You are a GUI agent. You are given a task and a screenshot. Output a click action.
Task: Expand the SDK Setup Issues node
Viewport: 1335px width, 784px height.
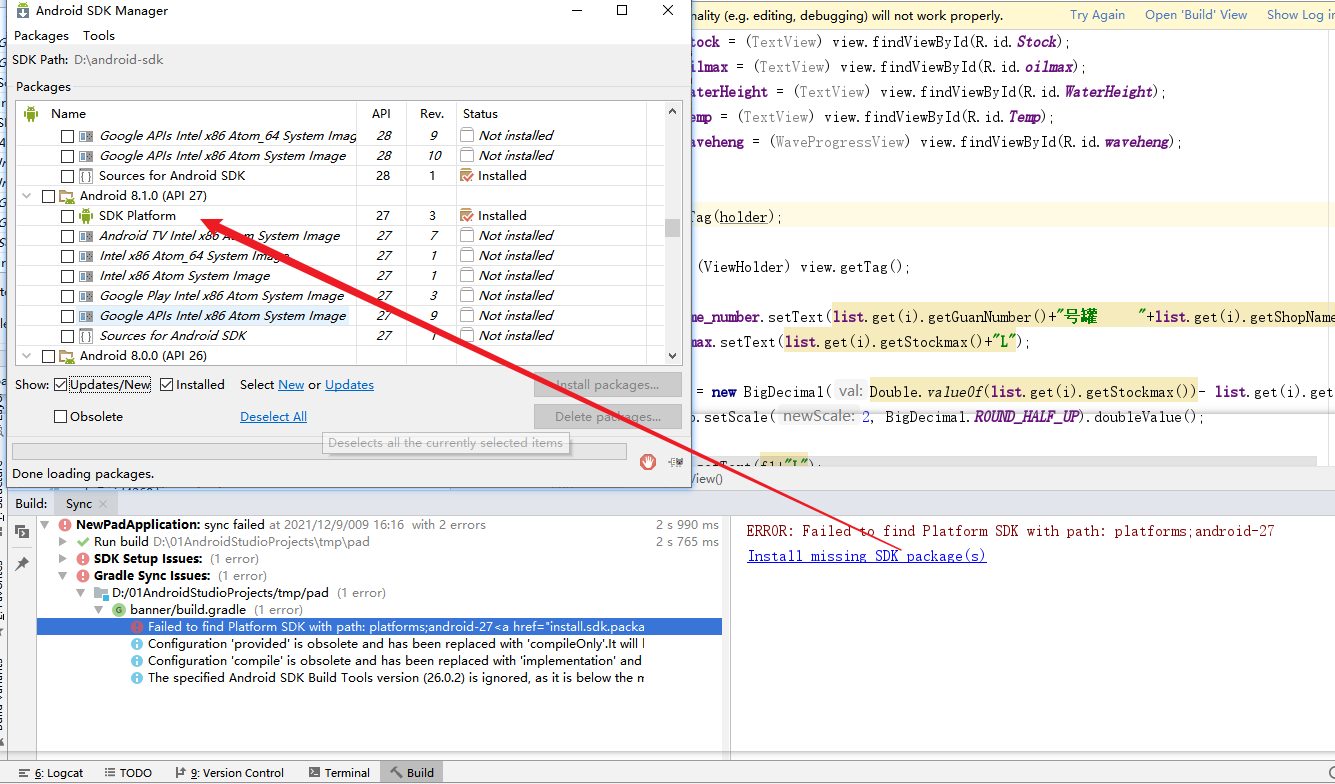pos(63,559)
